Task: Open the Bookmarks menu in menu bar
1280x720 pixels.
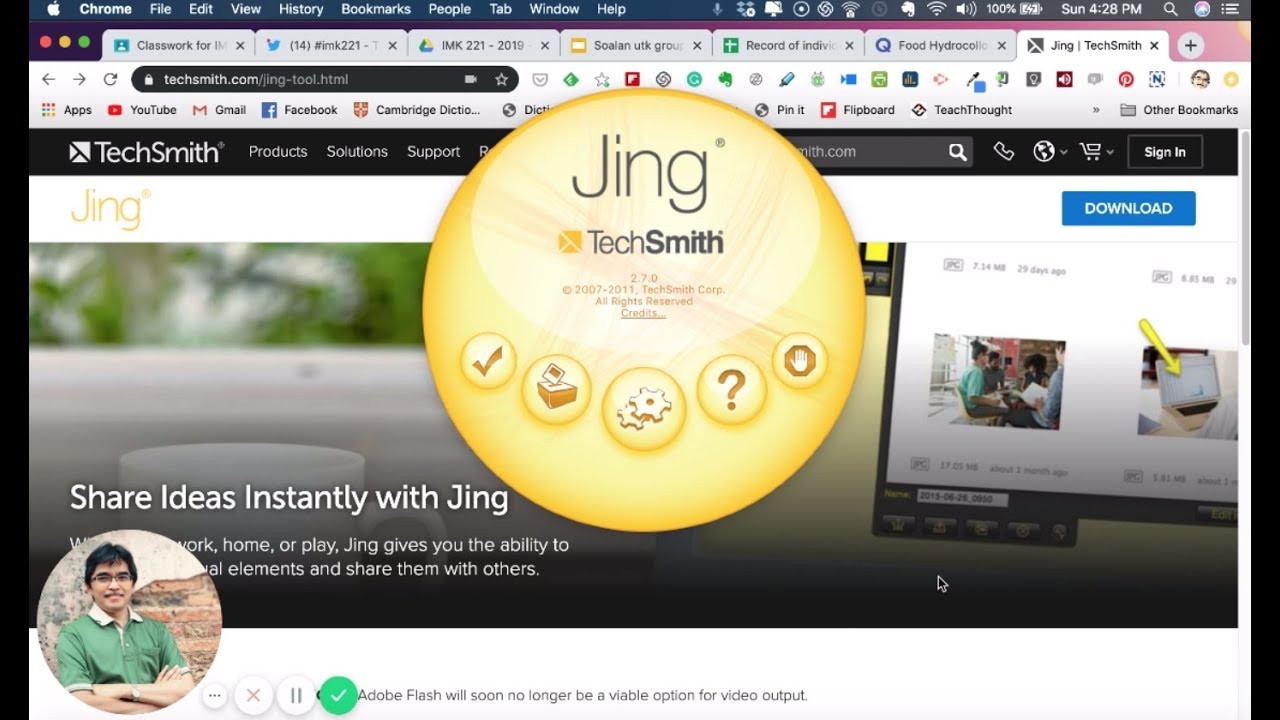Action: [x=376, y=9]
